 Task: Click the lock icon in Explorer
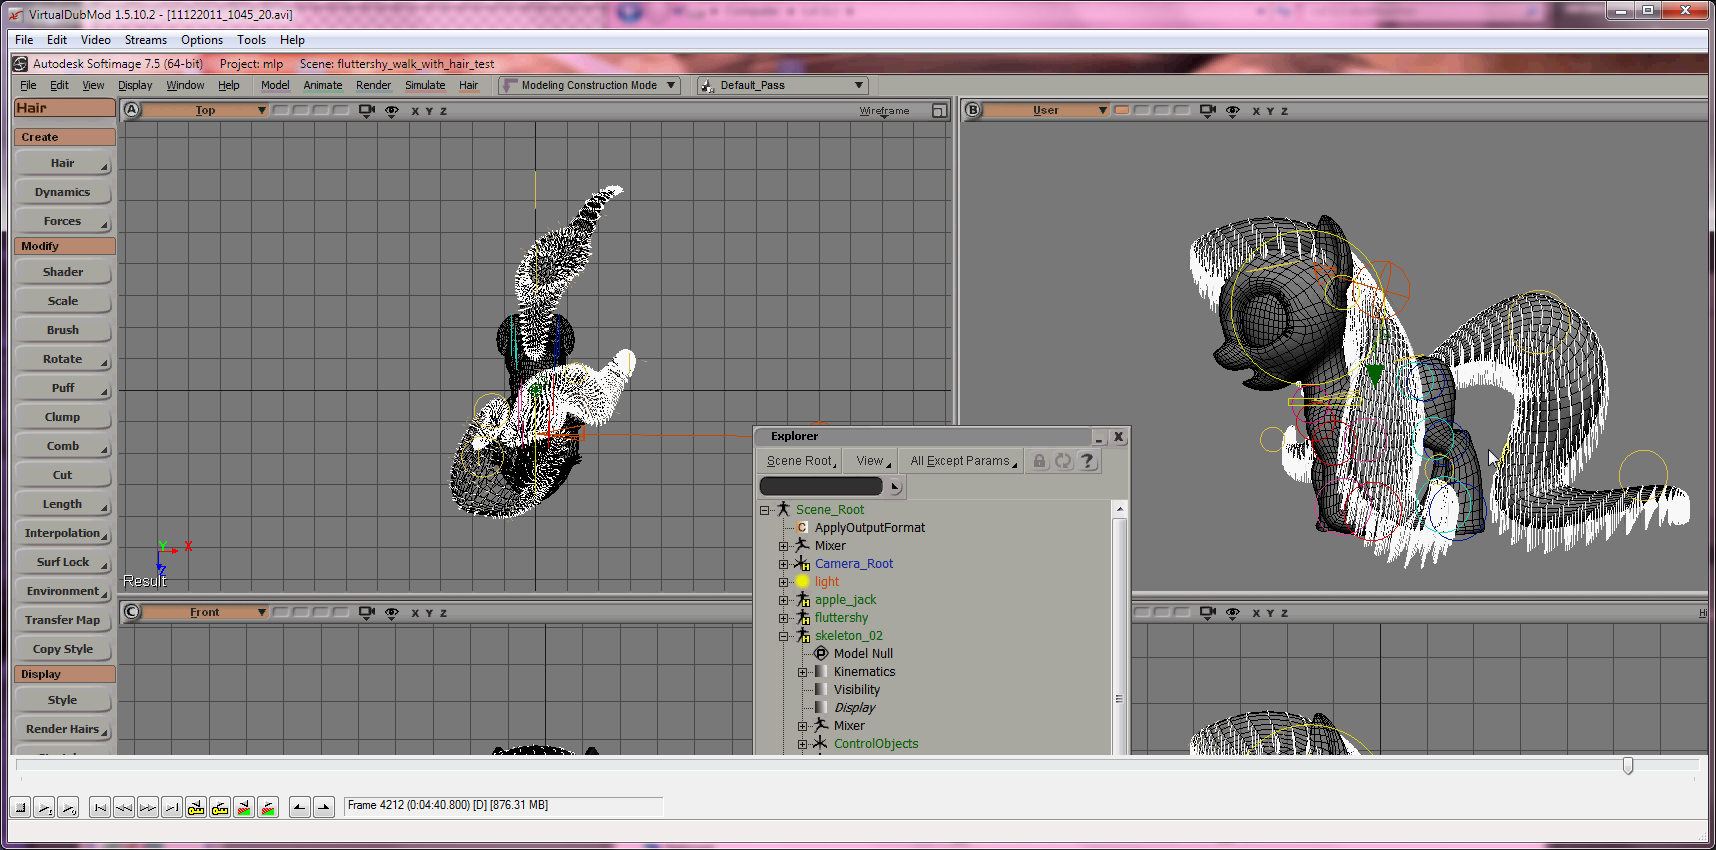pos(1039,461)
